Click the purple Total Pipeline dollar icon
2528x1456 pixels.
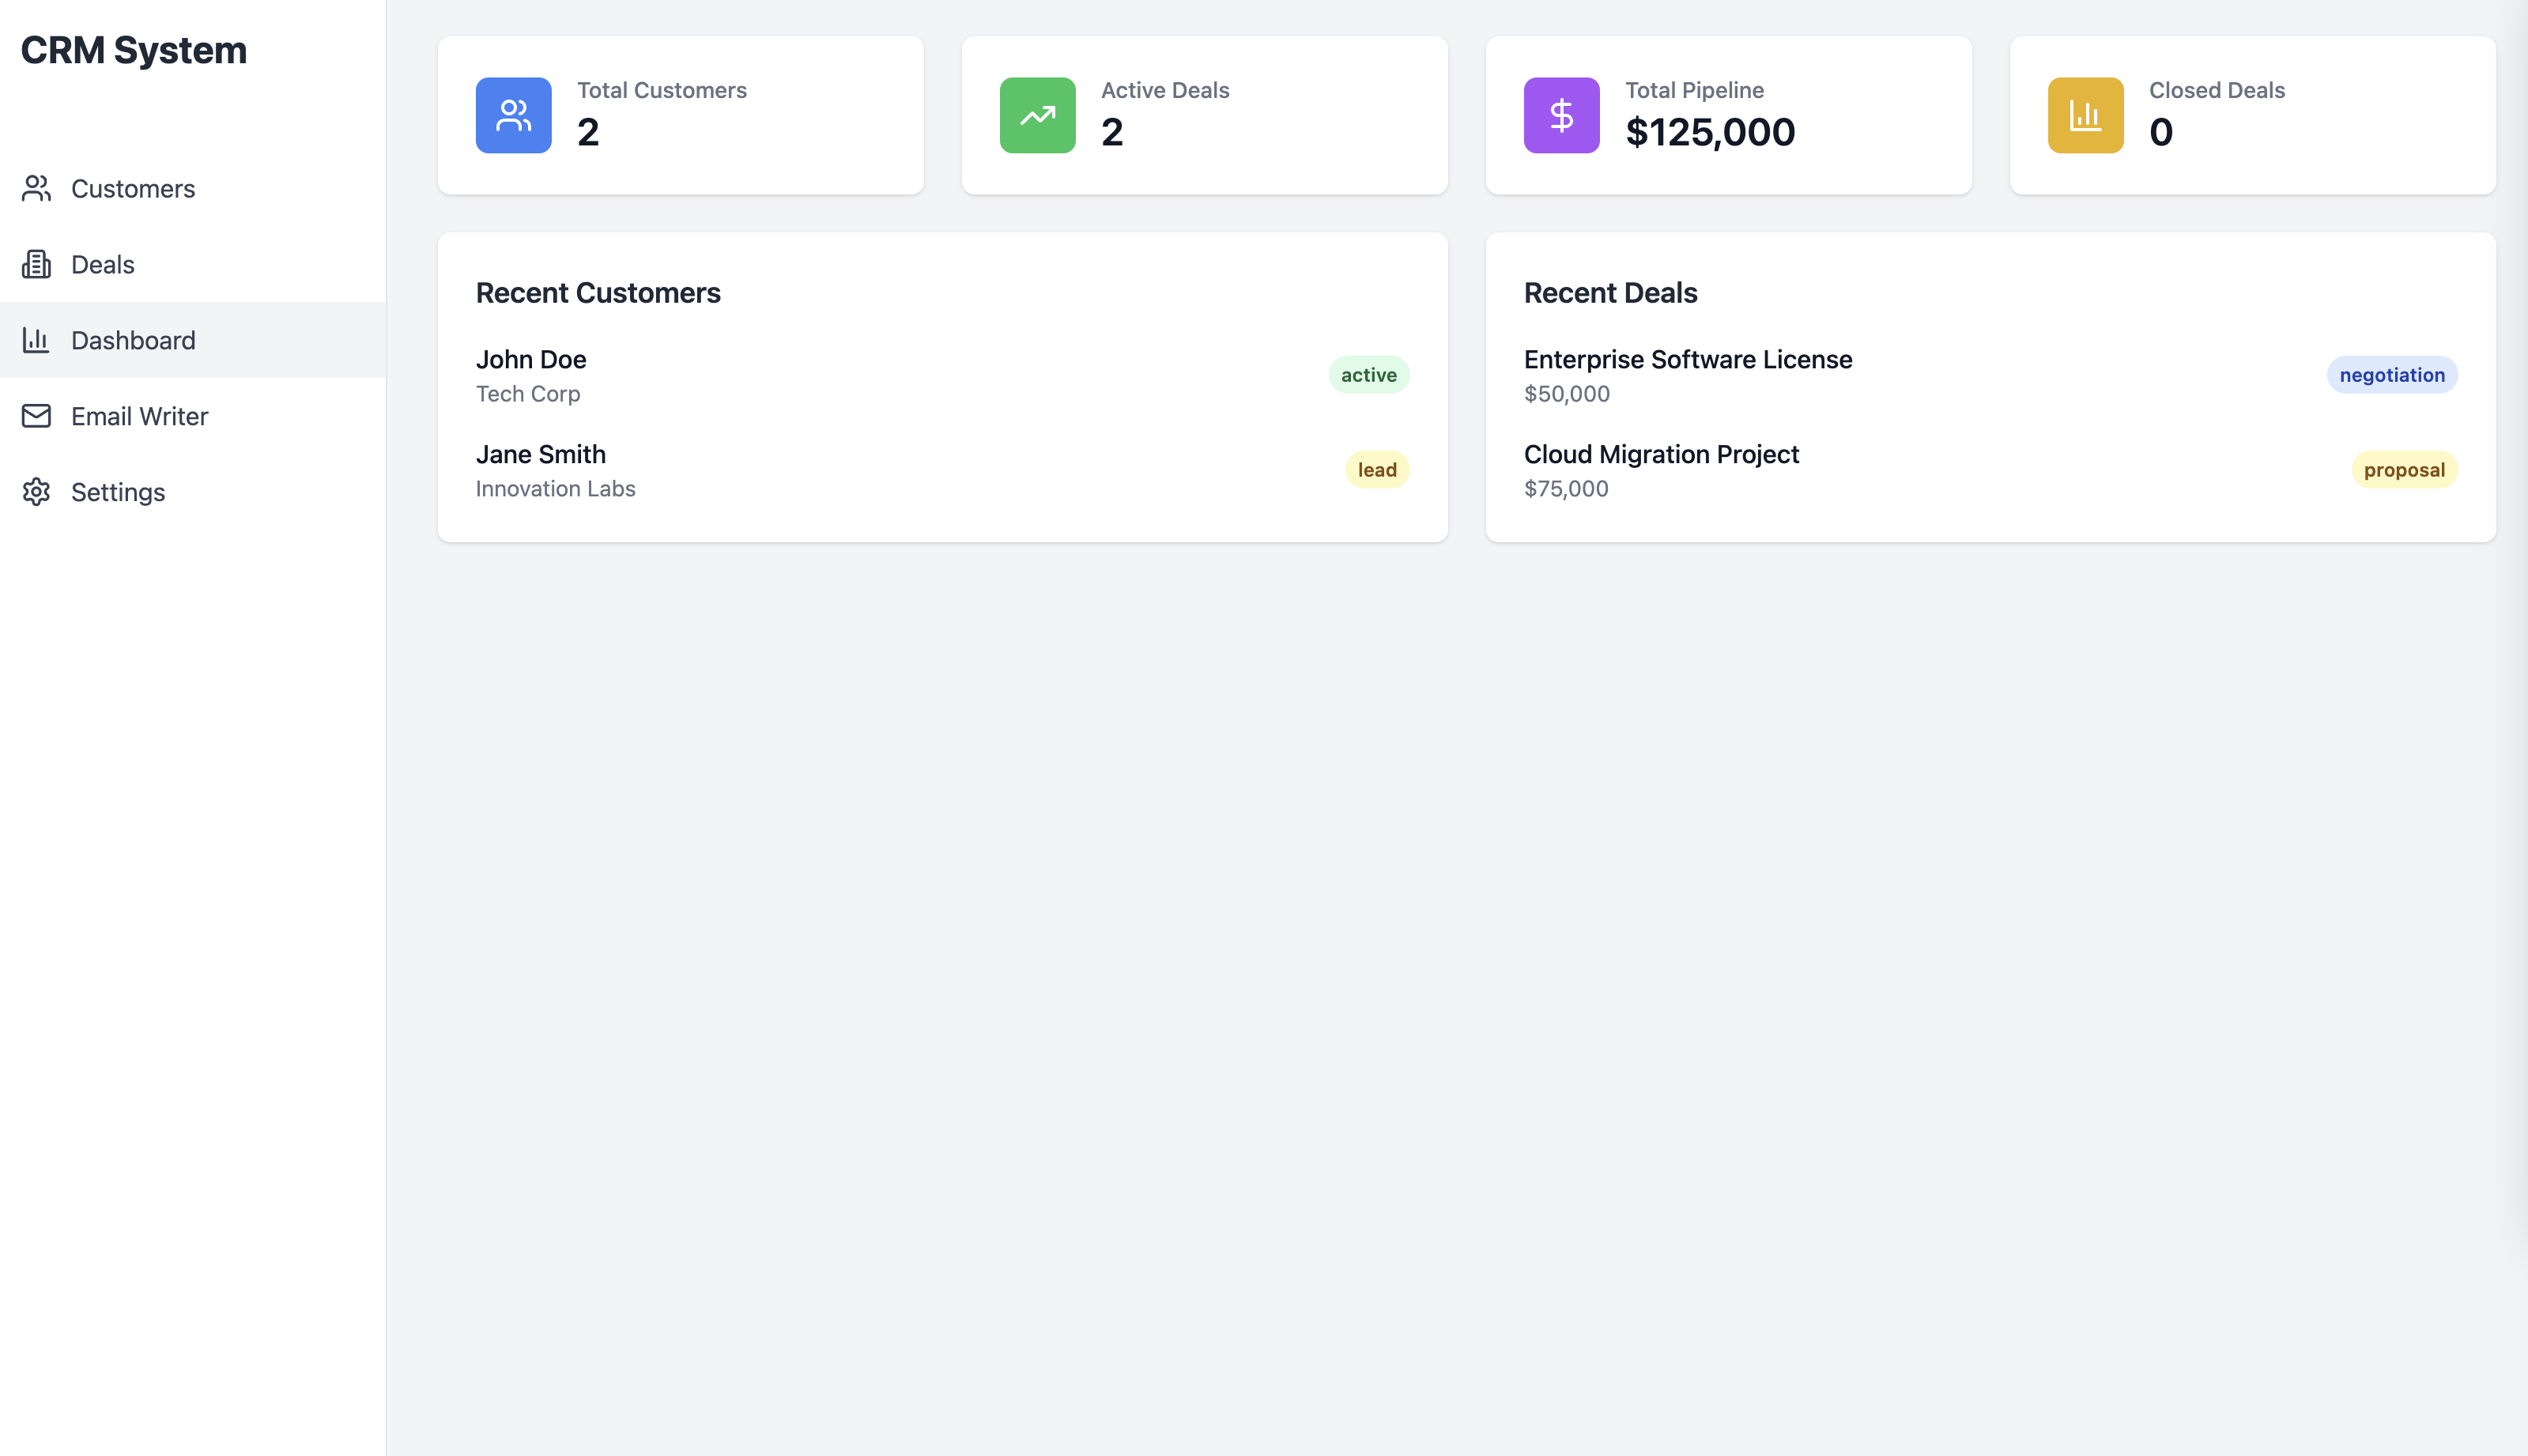(1560, 115)
